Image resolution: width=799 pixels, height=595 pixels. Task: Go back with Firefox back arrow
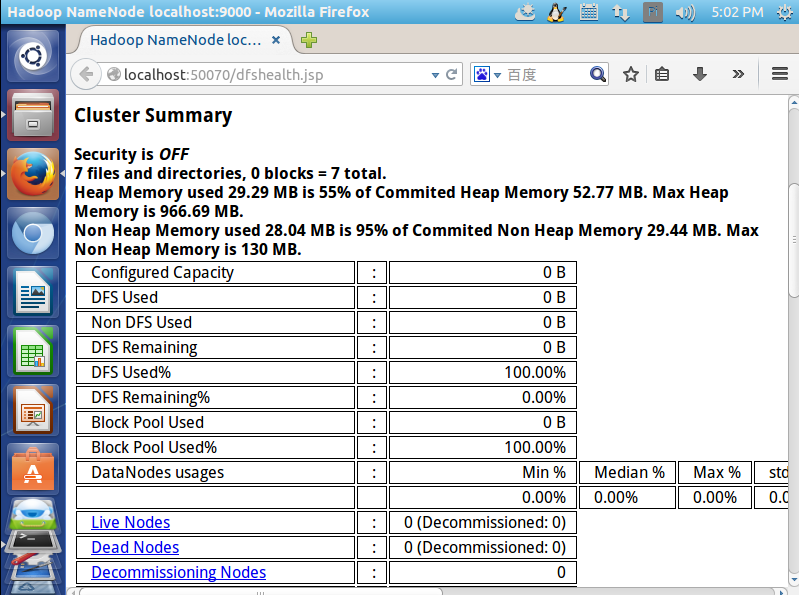click(x=86, y=75)
